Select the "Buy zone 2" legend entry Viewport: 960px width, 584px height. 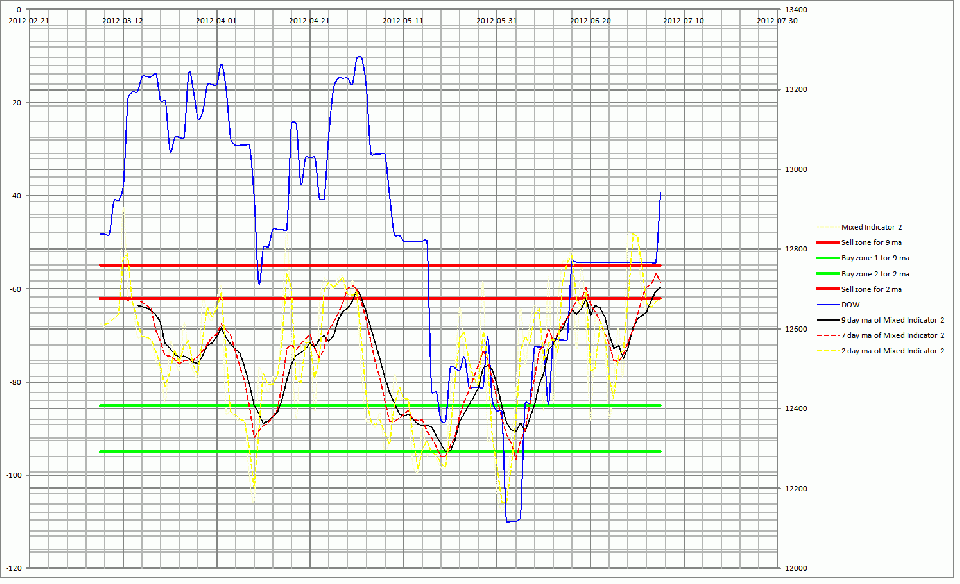point(863,274)
